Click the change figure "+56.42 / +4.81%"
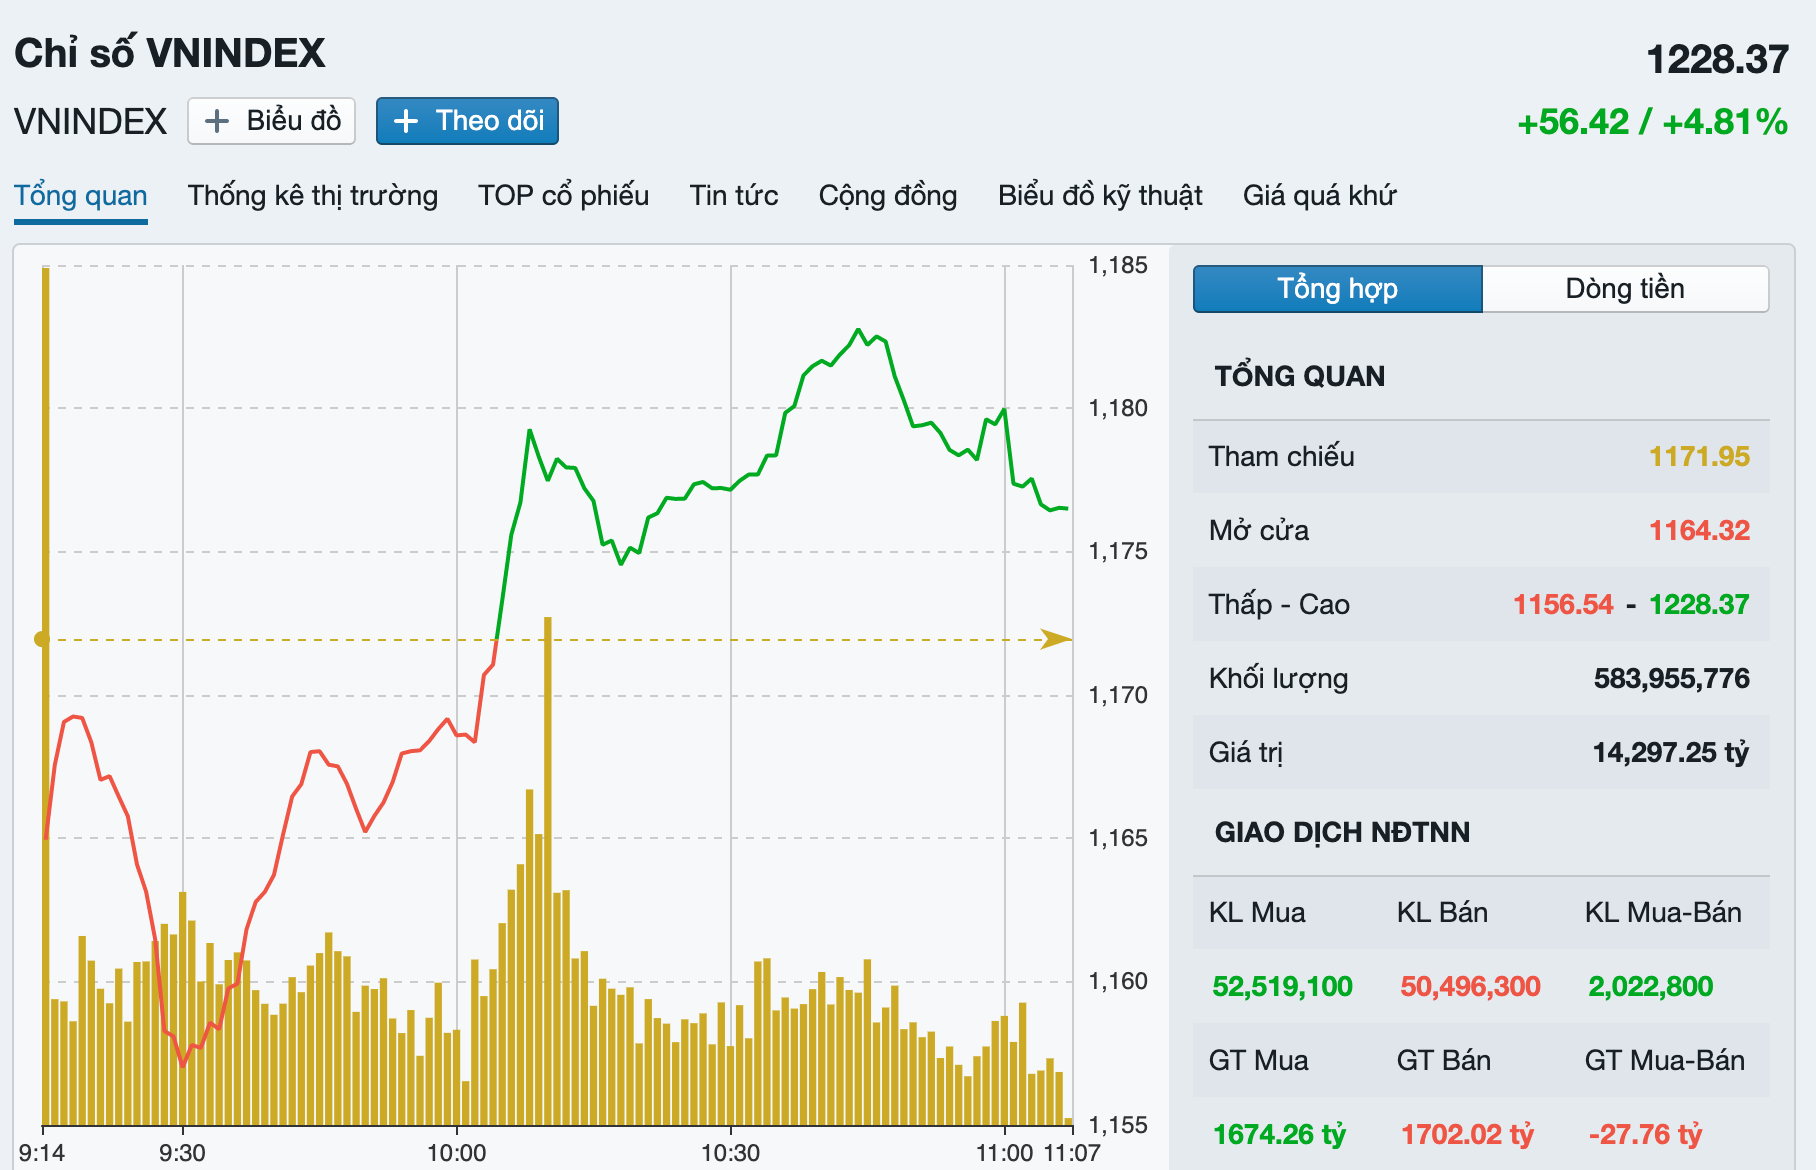 (1653, 122)
